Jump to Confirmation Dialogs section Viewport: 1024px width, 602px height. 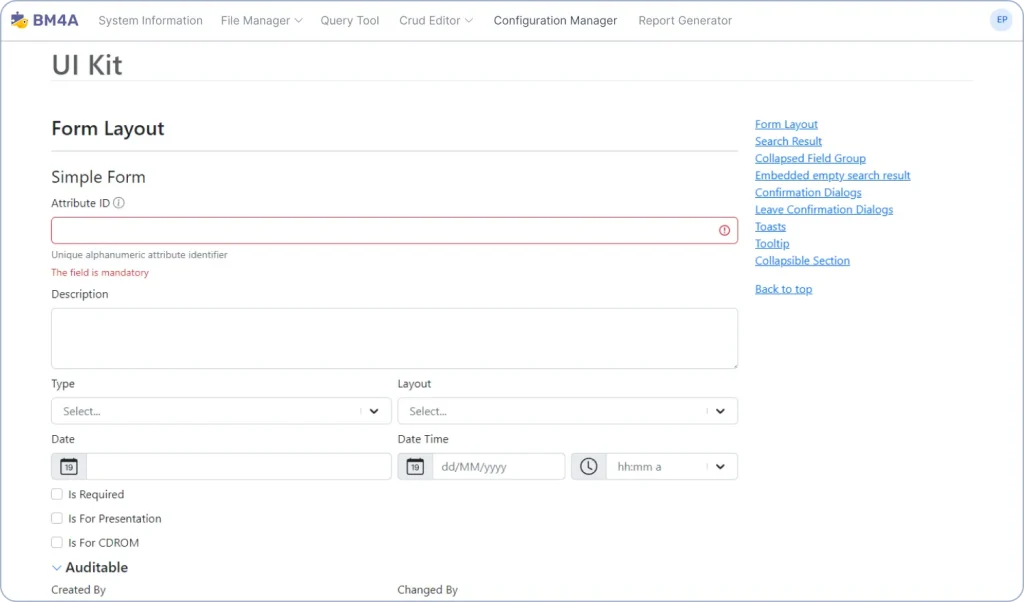pyautogui.click(x=808, y=192)
